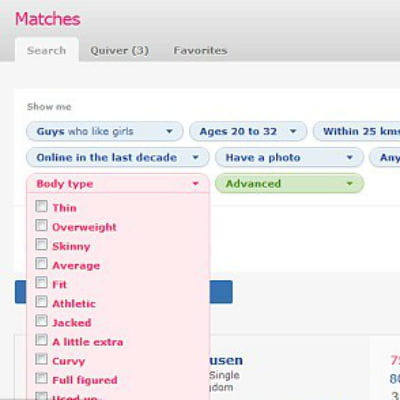Check the Overweight checkbox
The width and height of the screenshot is (400, 400).
coord(41,225)
